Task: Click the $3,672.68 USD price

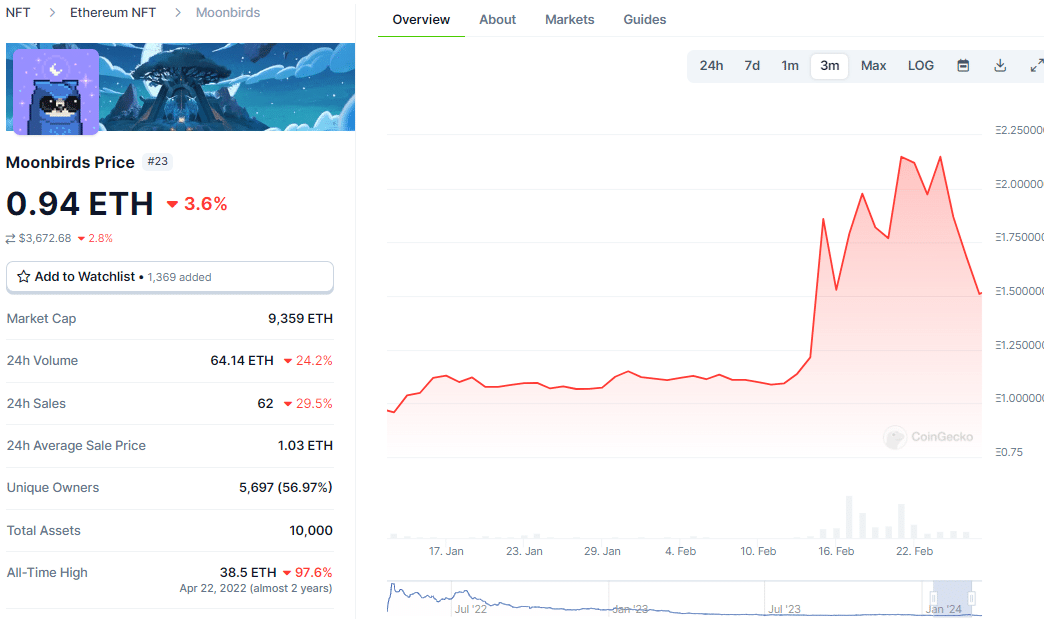Action: pos(45,238)
